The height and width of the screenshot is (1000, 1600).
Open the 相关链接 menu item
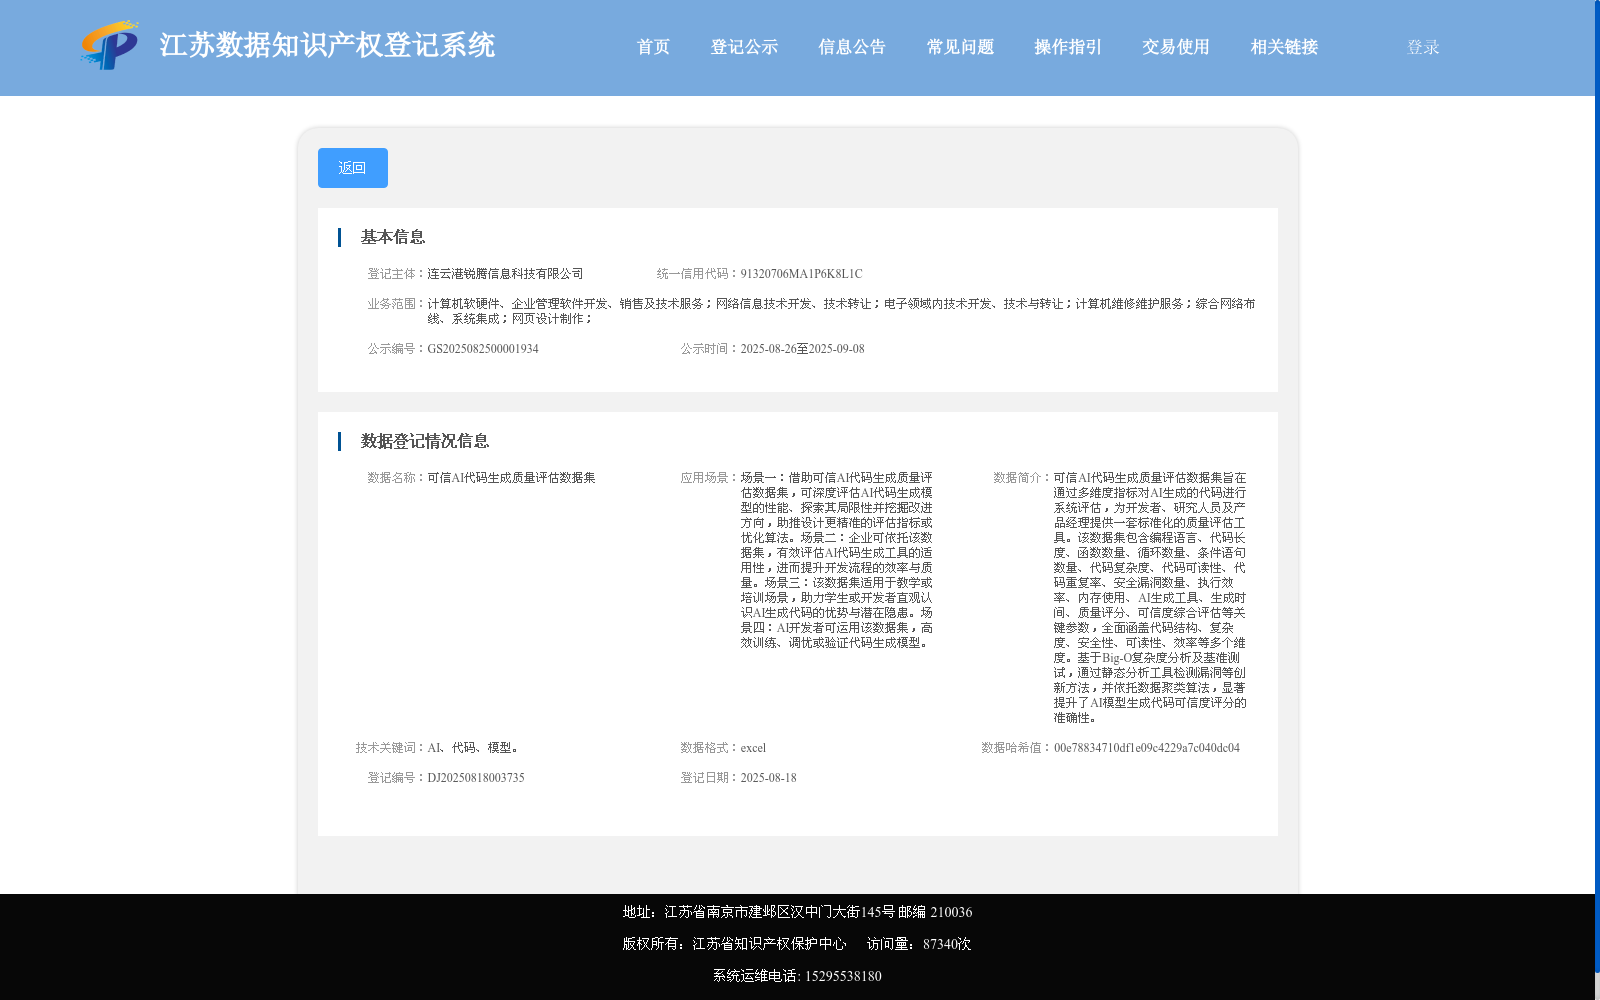pyautogui.click(x=1284, y=47)
